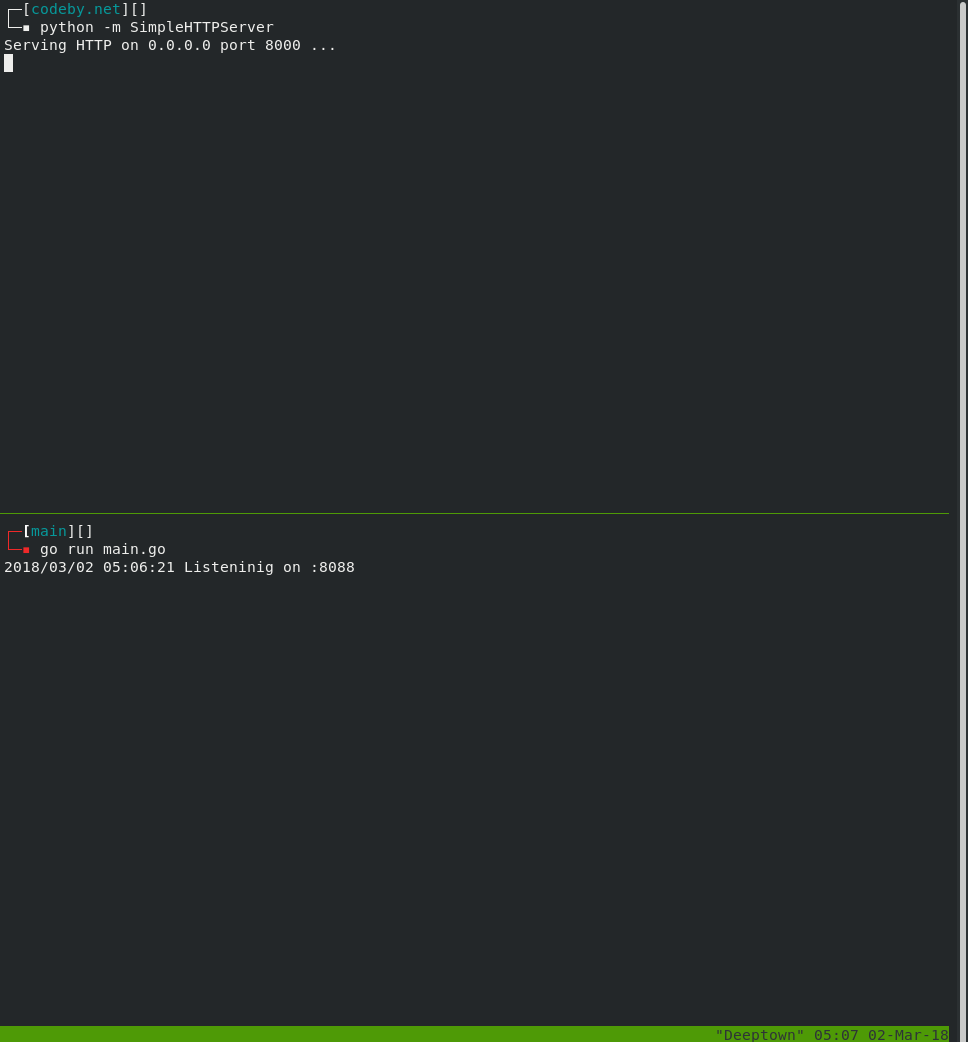968x1042 pixels.
Task: Click the 2018/03/02 date in log line
Action: (48, 567)
